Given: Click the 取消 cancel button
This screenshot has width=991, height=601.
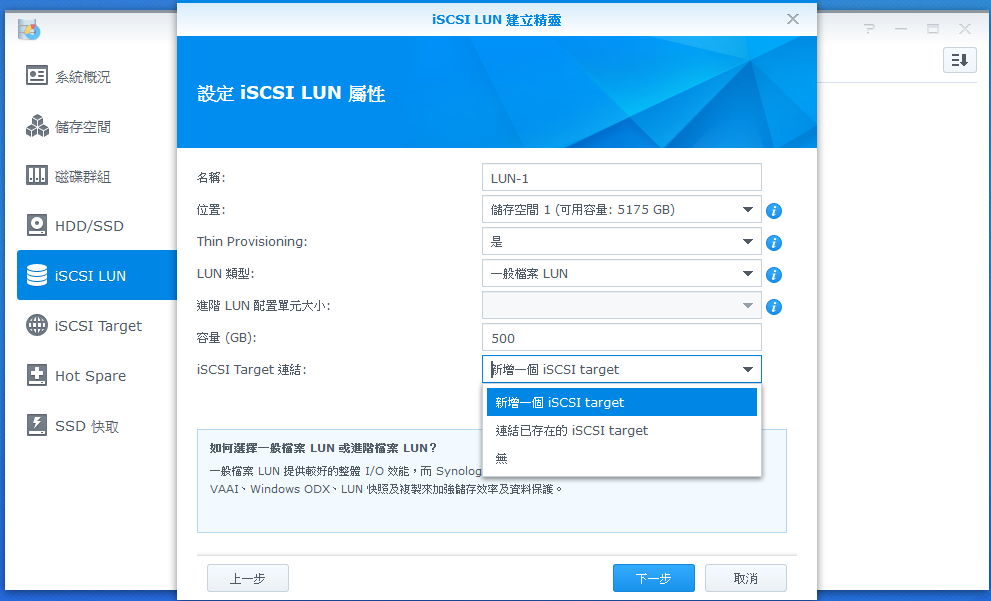Looking at the screenshot, I should pyautogui.click(x=746, y=578).
